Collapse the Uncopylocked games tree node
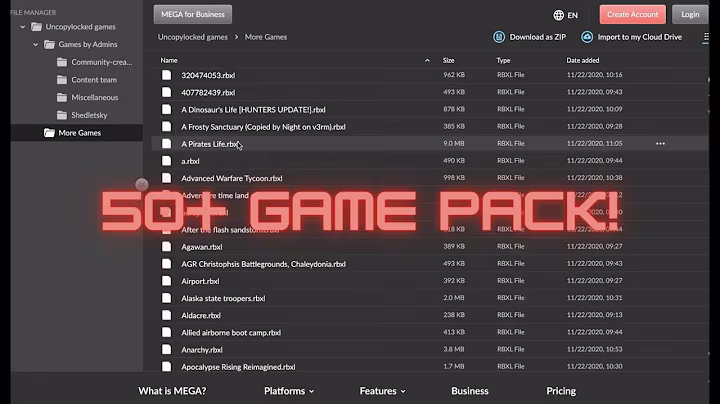This screenshot has height=404, width=720. 22,27
